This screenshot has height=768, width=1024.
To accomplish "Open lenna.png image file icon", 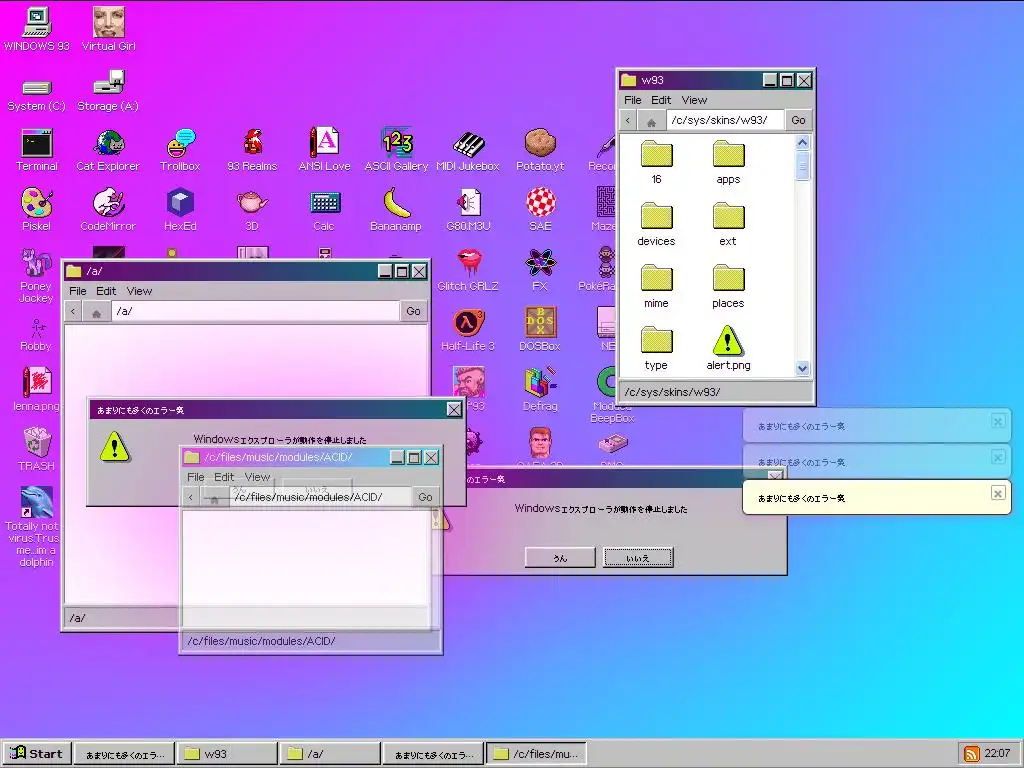I will pyautogui.click(x=37, y=389).
